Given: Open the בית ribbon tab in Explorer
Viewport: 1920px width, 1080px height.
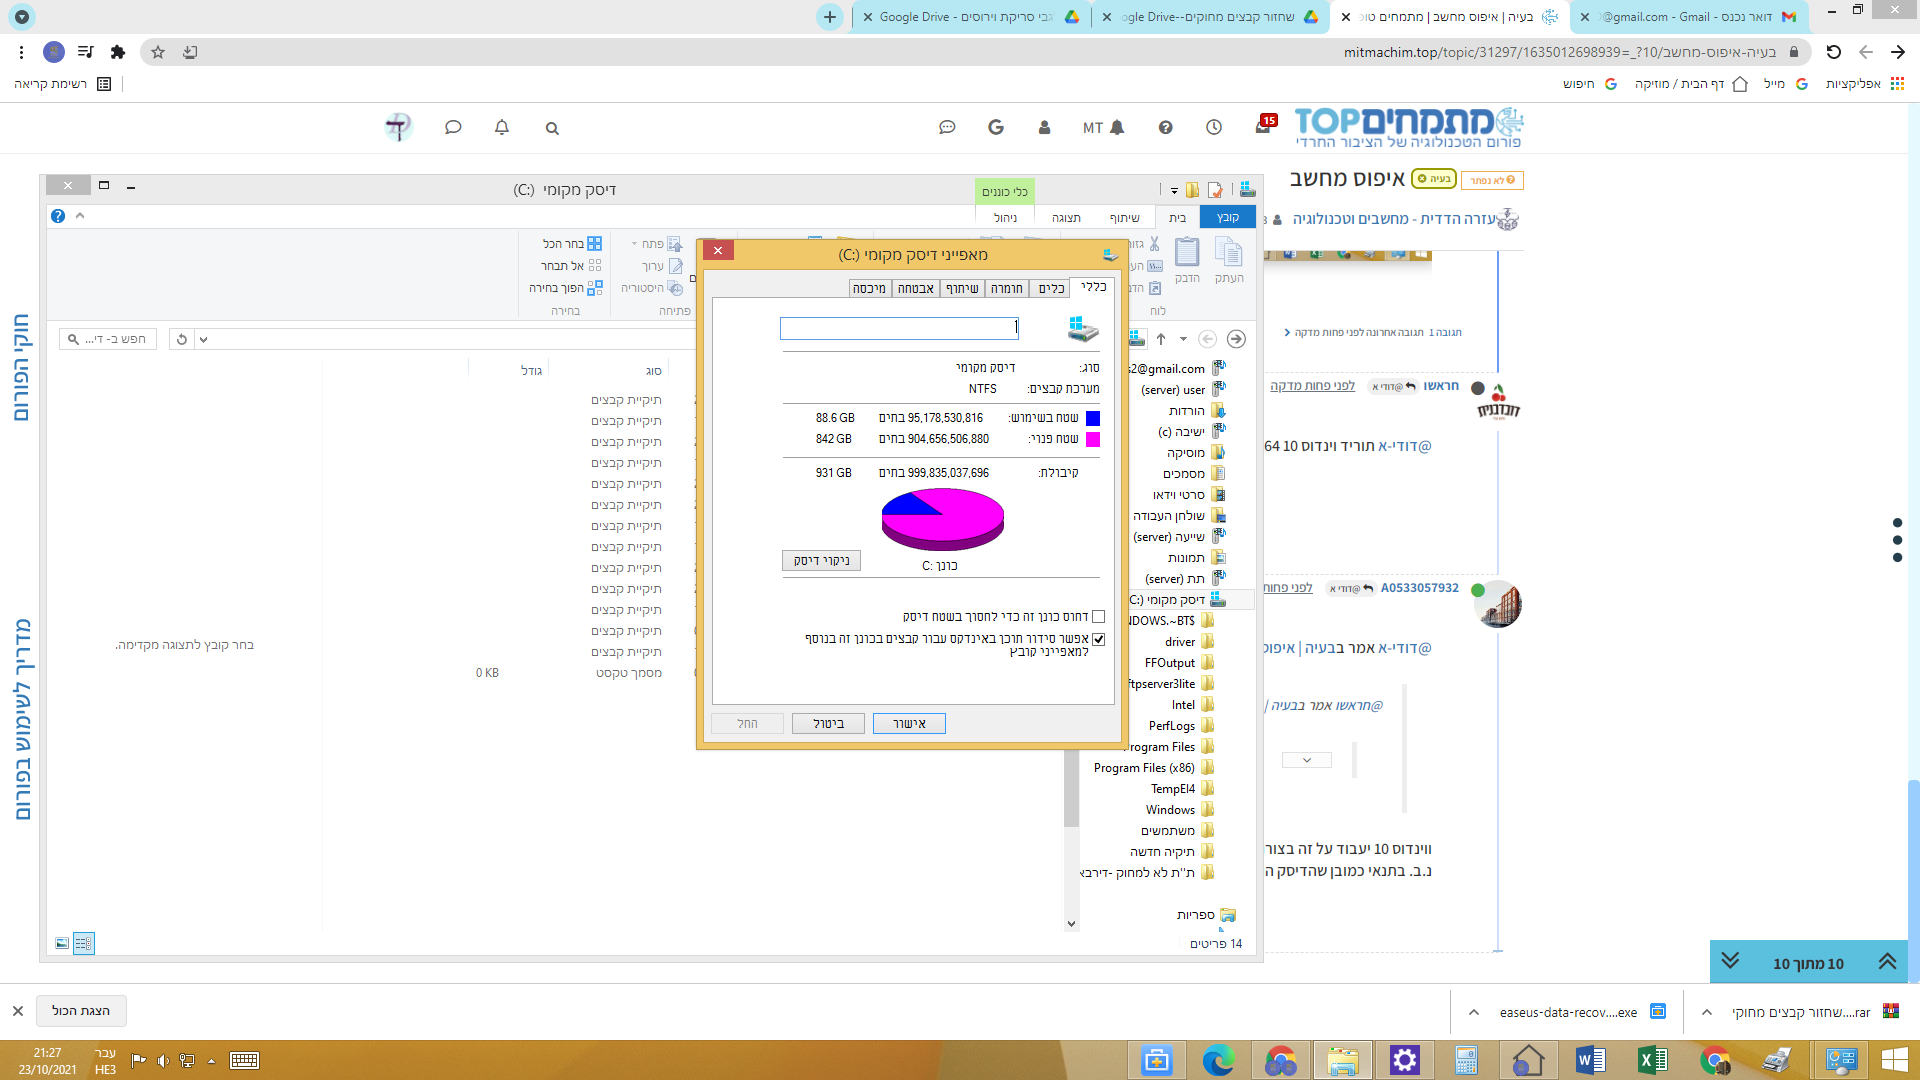Looking at the screenshot, I should click(1177, 218).
